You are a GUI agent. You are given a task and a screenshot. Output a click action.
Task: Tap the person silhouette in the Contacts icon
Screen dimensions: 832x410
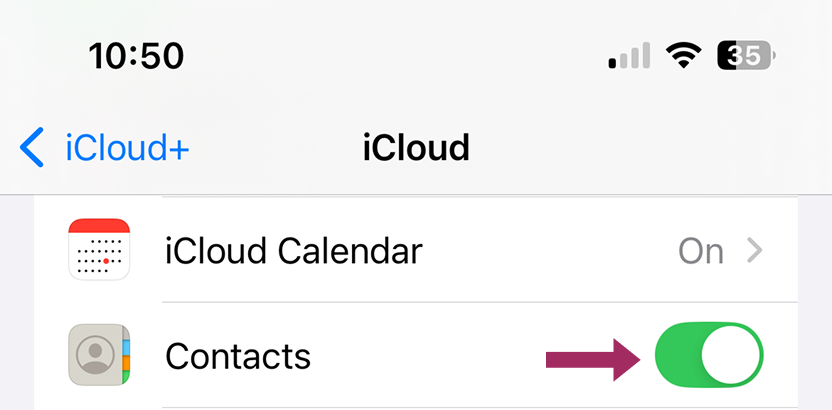95,356
